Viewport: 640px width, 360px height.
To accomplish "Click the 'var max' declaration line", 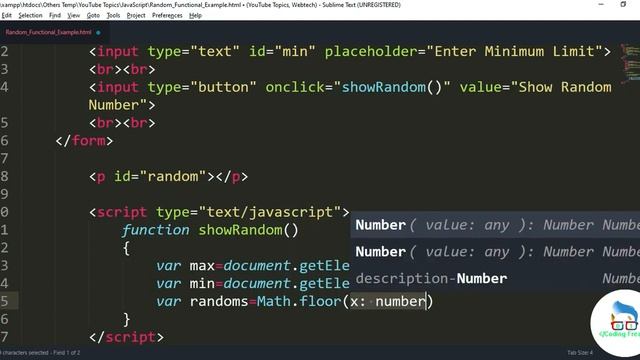I will (x=253, y=266).
